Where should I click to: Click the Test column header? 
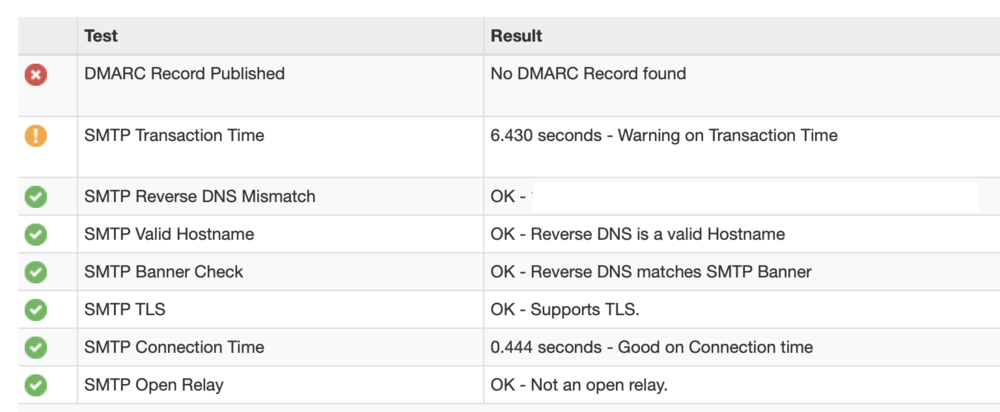pos(101,36)
